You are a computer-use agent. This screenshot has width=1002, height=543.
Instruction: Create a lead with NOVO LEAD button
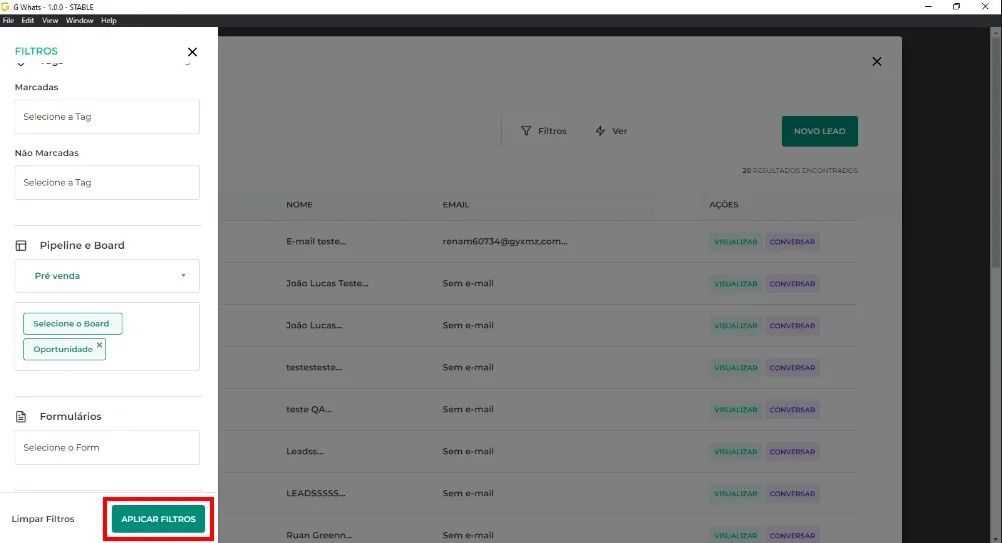pyautogui.click(x=820, y=131)
